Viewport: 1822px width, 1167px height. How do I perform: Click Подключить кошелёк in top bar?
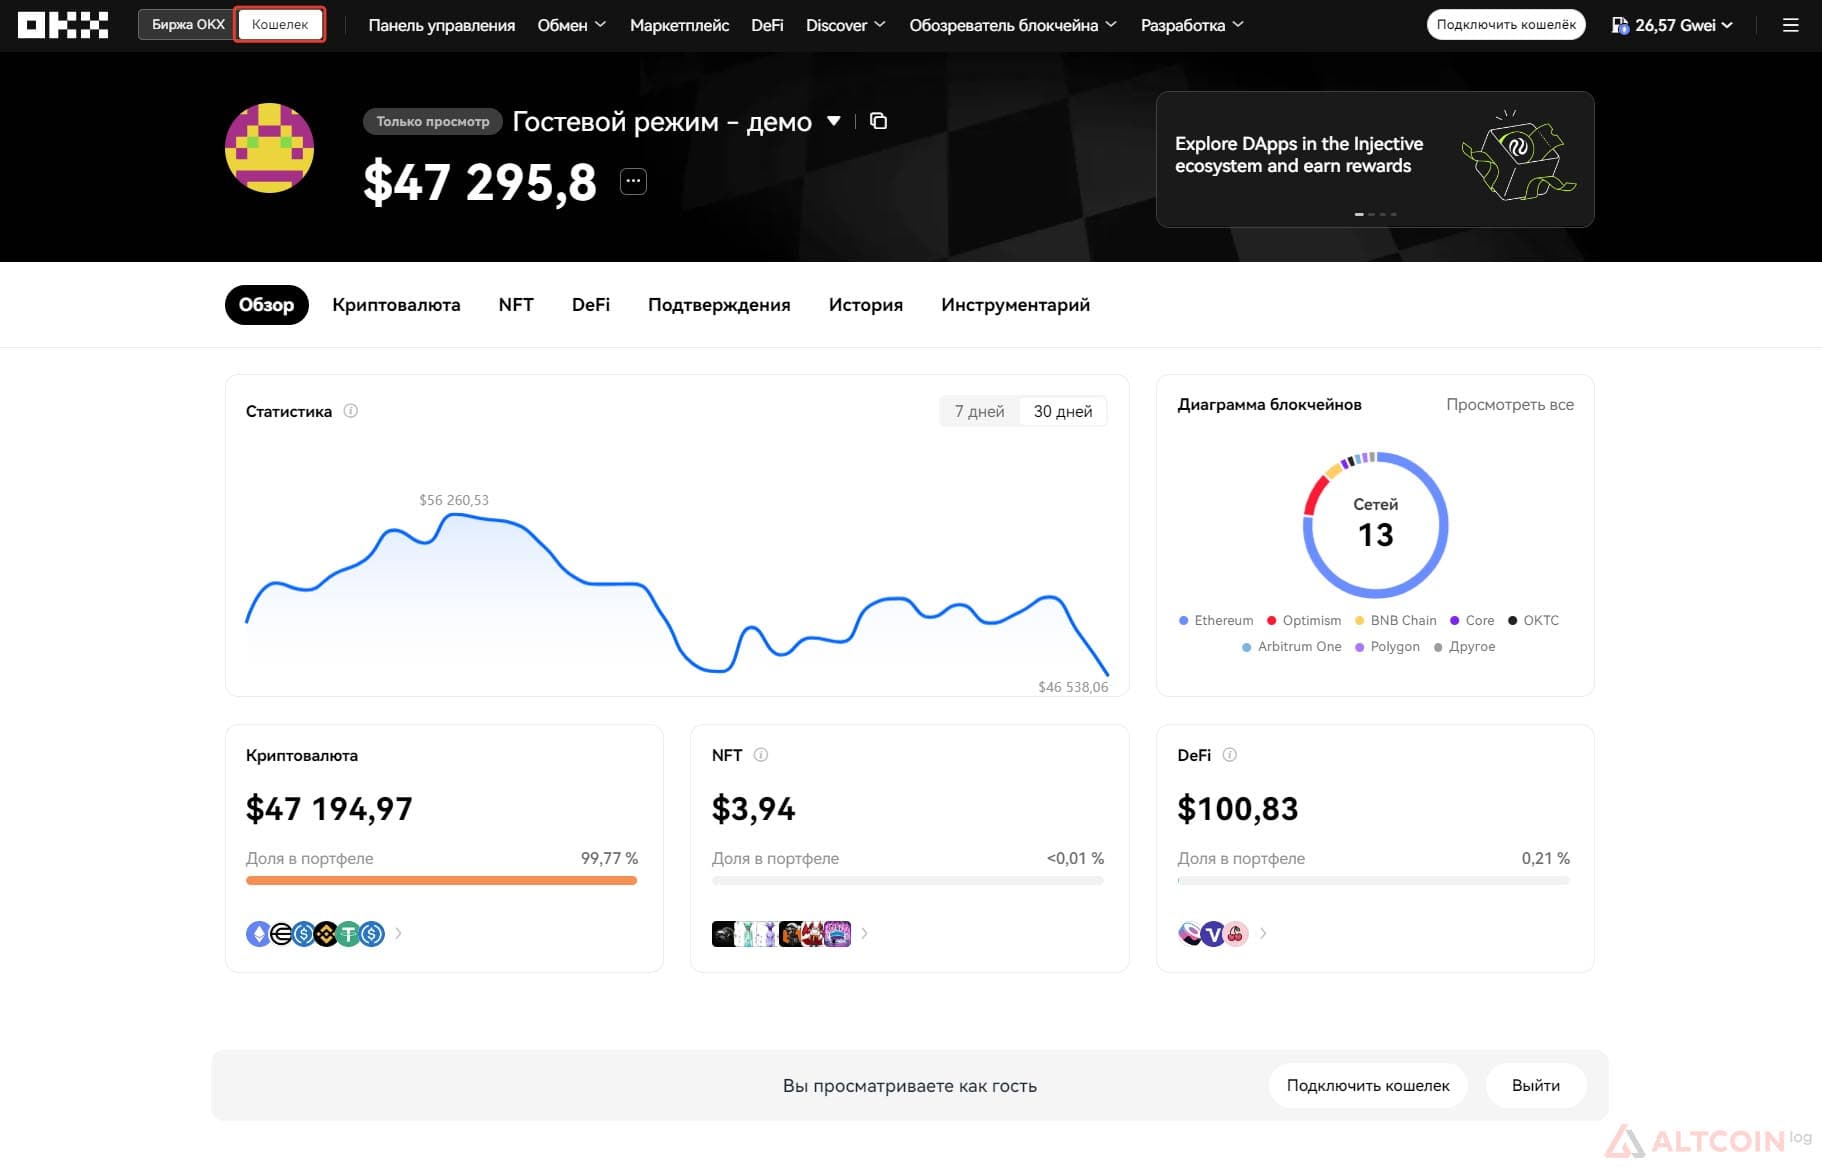tap(1506, 25)
